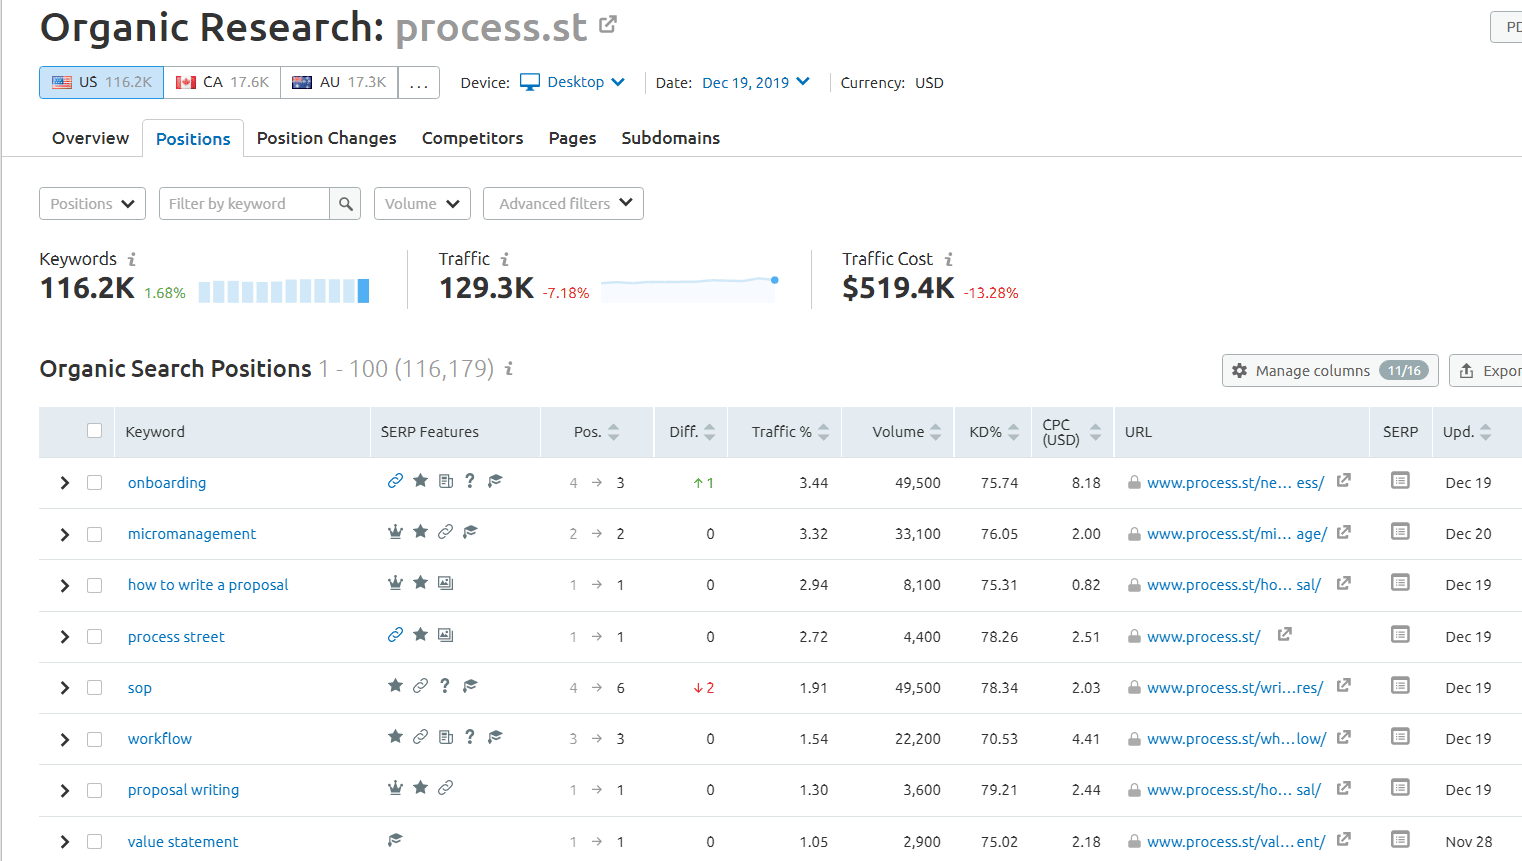Click site links icon in onboarding SERP features
The image size is (1522, 861).
[395, 481]
